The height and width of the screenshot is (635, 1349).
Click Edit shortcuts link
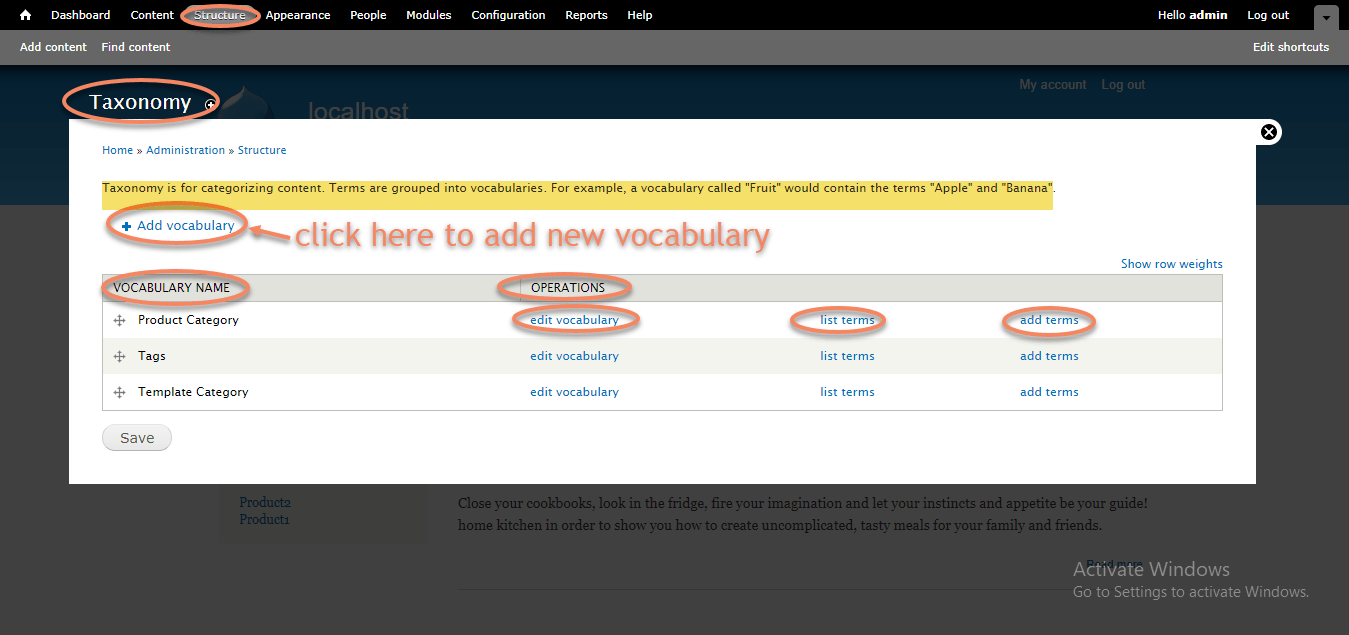click(x=1291, y=47)
